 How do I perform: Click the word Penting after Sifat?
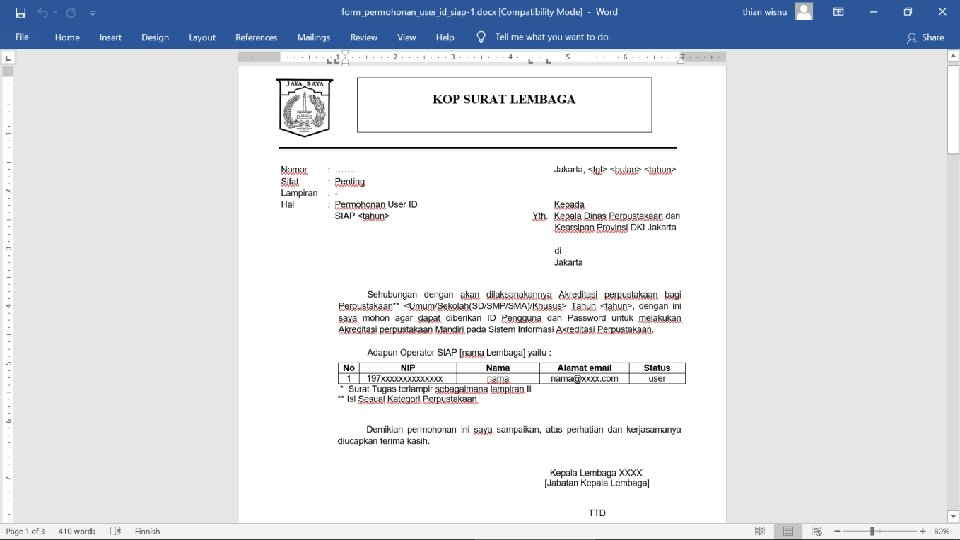pos(350,182)
